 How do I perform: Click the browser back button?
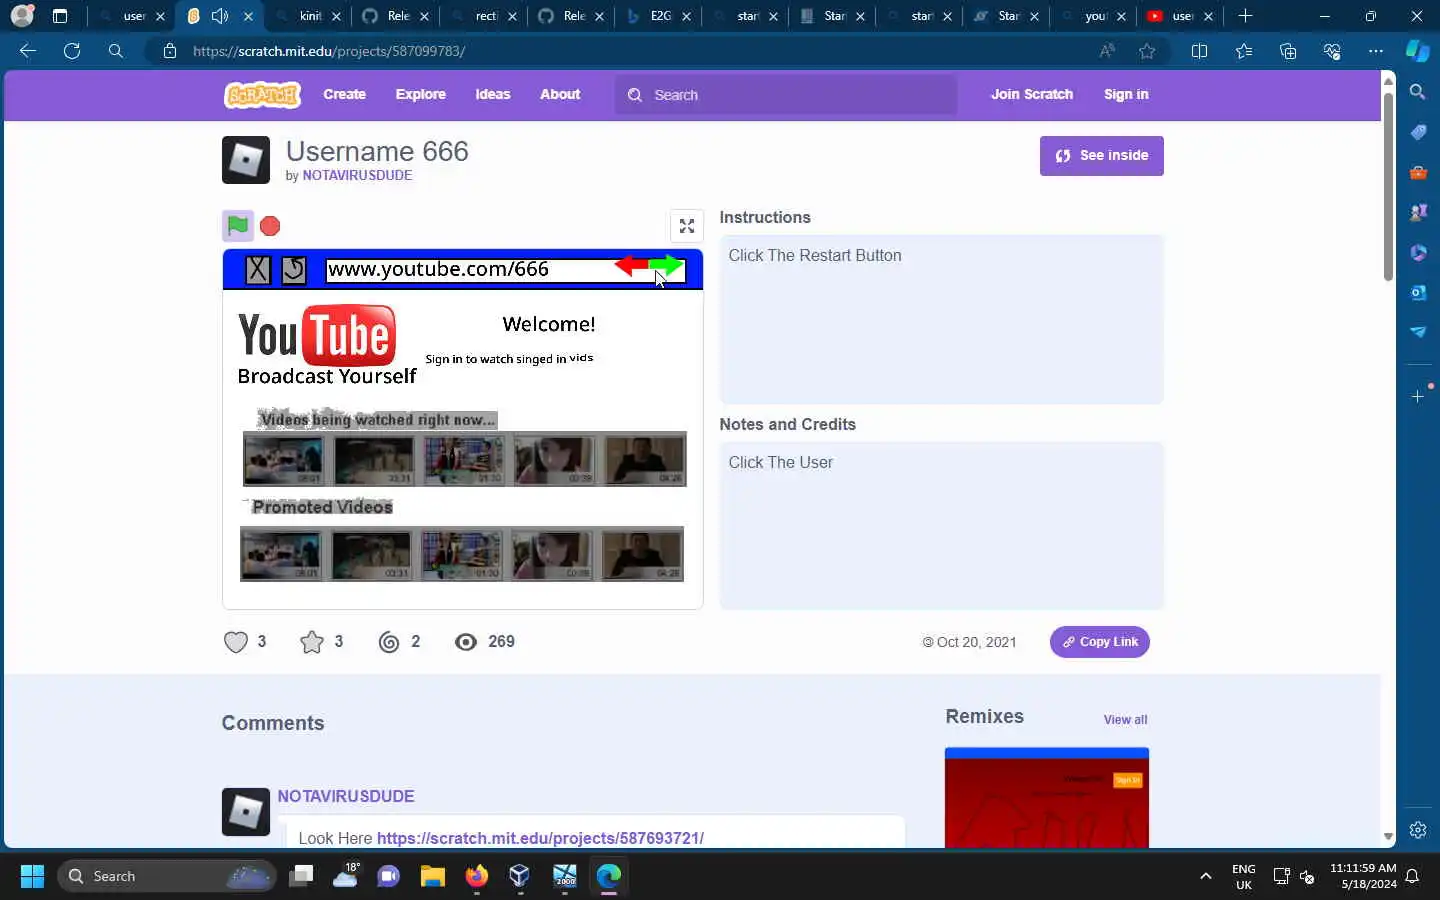point(28,51)
